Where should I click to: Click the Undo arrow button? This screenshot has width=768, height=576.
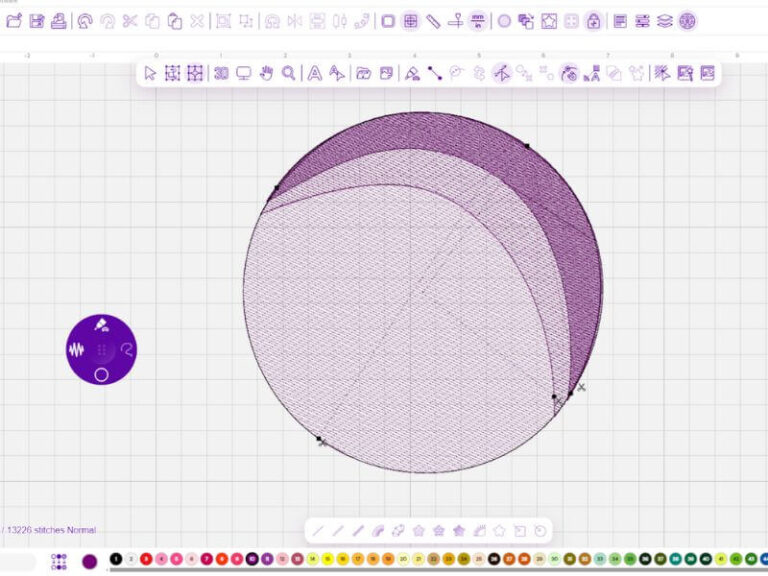(x=84, y=20)
